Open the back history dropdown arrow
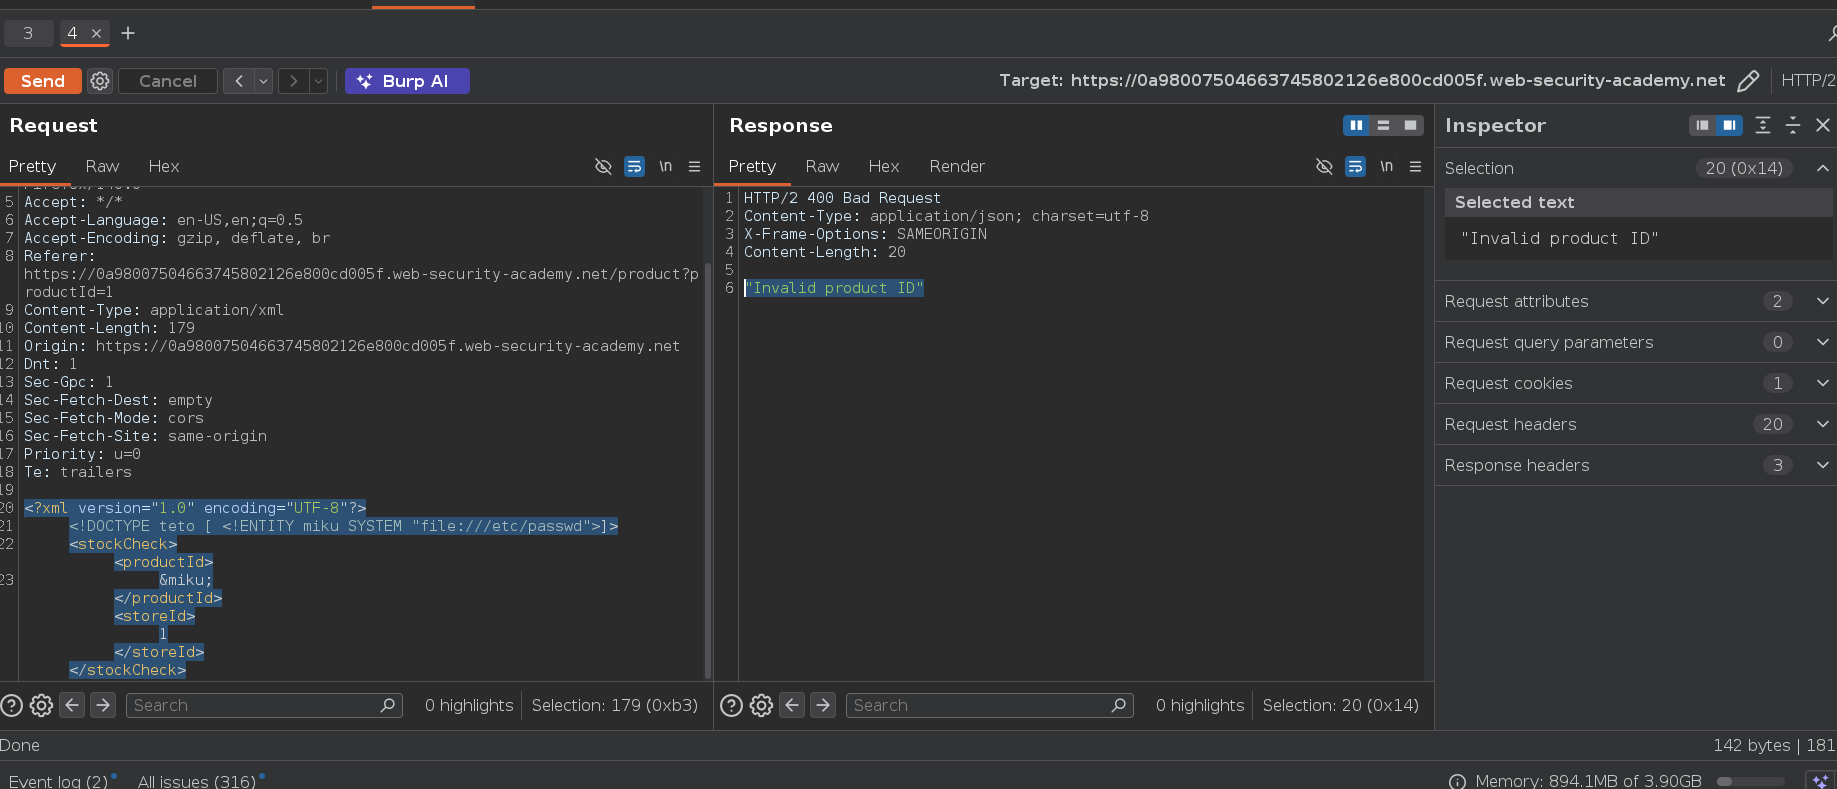This screenshot has width=1837, height=789. pos(264,81)
